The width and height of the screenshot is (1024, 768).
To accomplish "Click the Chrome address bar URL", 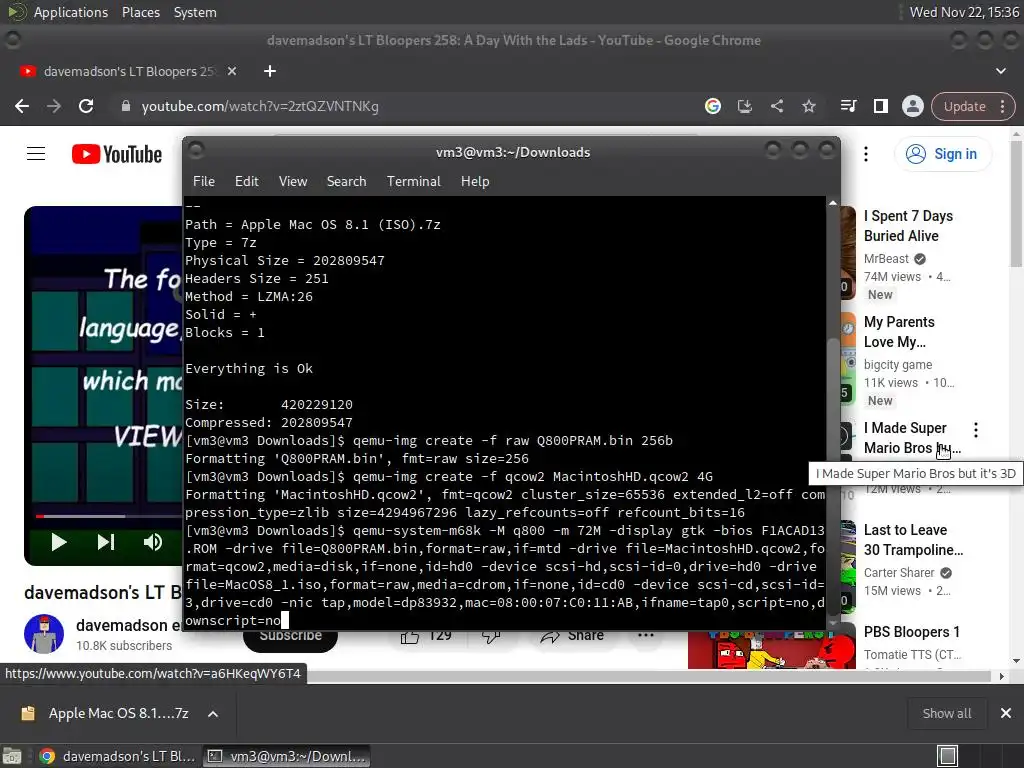I will click(260, 106).
